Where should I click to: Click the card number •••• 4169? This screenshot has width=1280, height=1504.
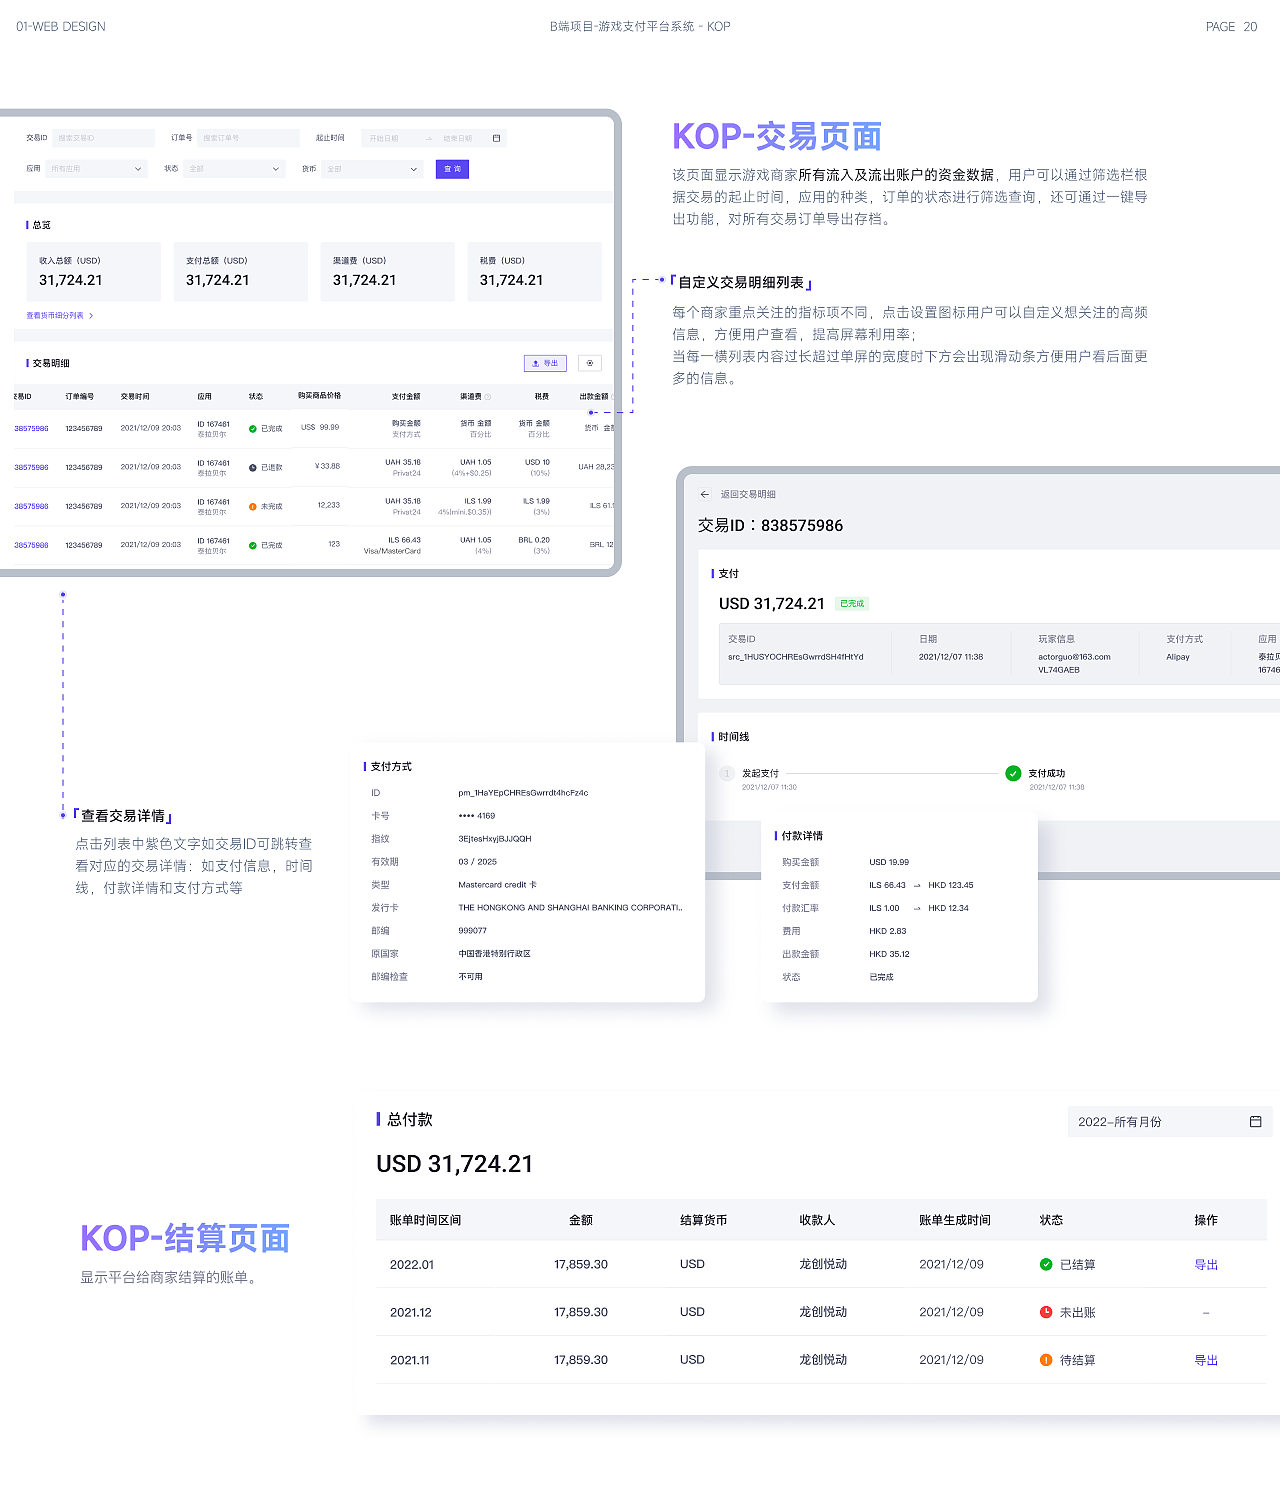pyautogui.click(x=477, y=816)
